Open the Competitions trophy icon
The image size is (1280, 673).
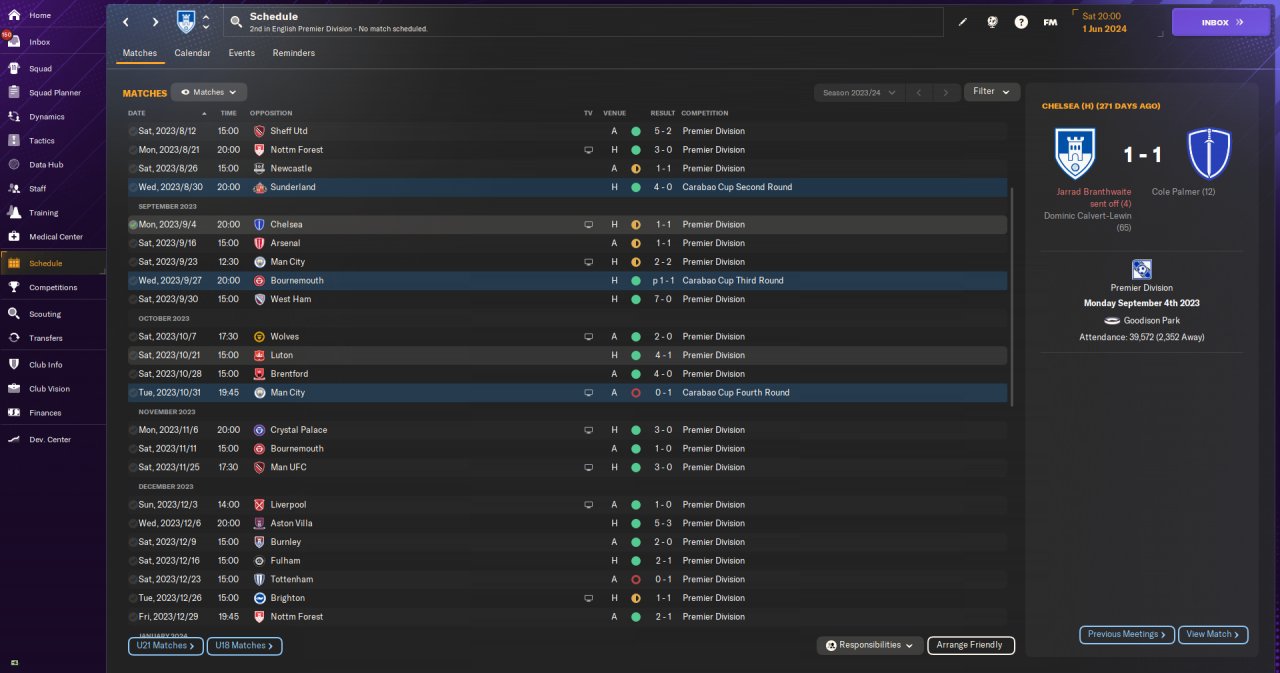click(x=14, y=287)
